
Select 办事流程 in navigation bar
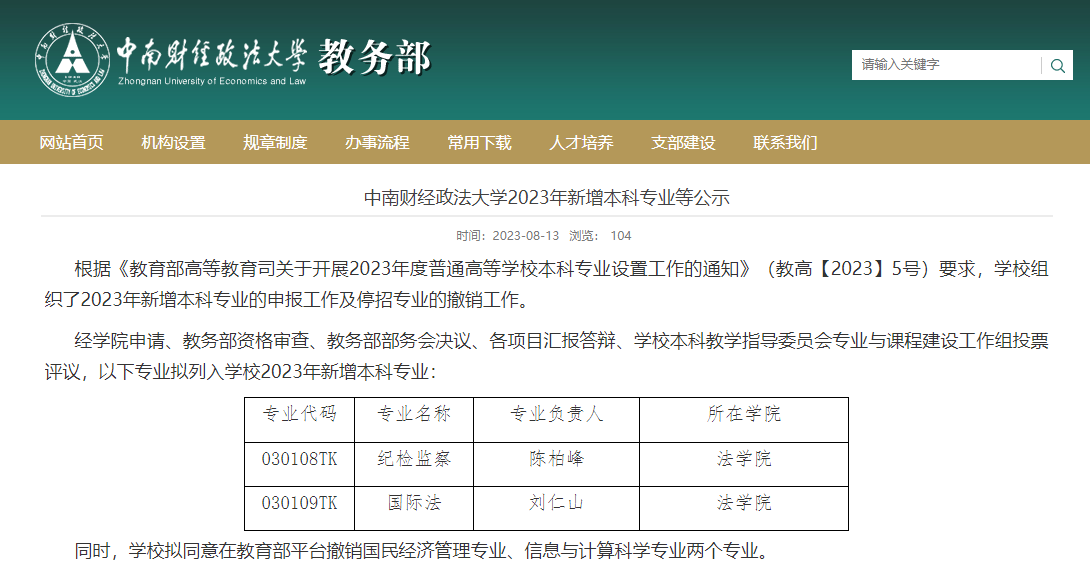pyautogui.click(x=377, y=142)
